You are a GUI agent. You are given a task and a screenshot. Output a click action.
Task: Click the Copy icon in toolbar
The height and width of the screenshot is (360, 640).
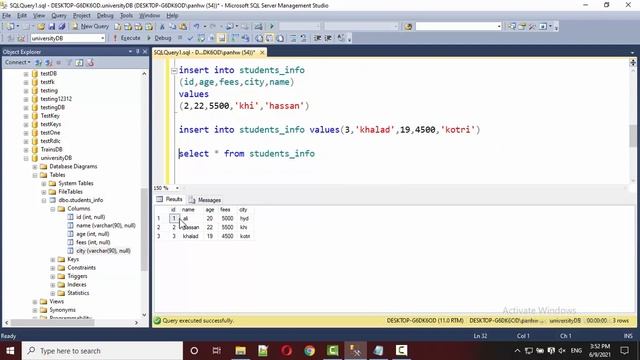[x=173, y=27]
